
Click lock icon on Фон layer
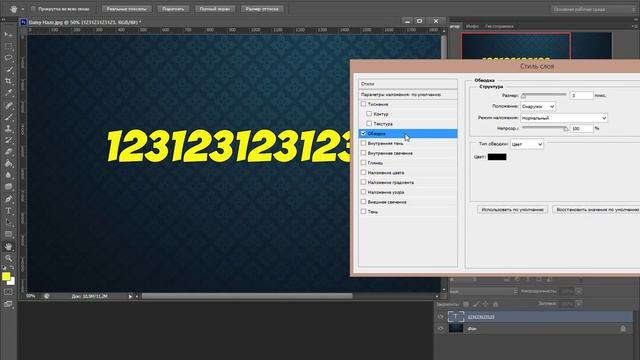tap(623, 328)
